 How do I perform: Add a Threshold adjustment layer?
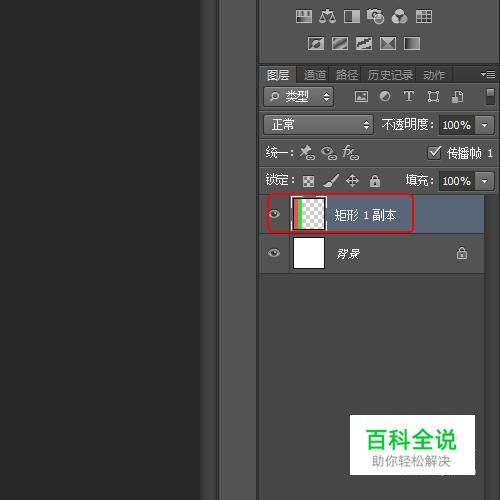coord(364,43)
